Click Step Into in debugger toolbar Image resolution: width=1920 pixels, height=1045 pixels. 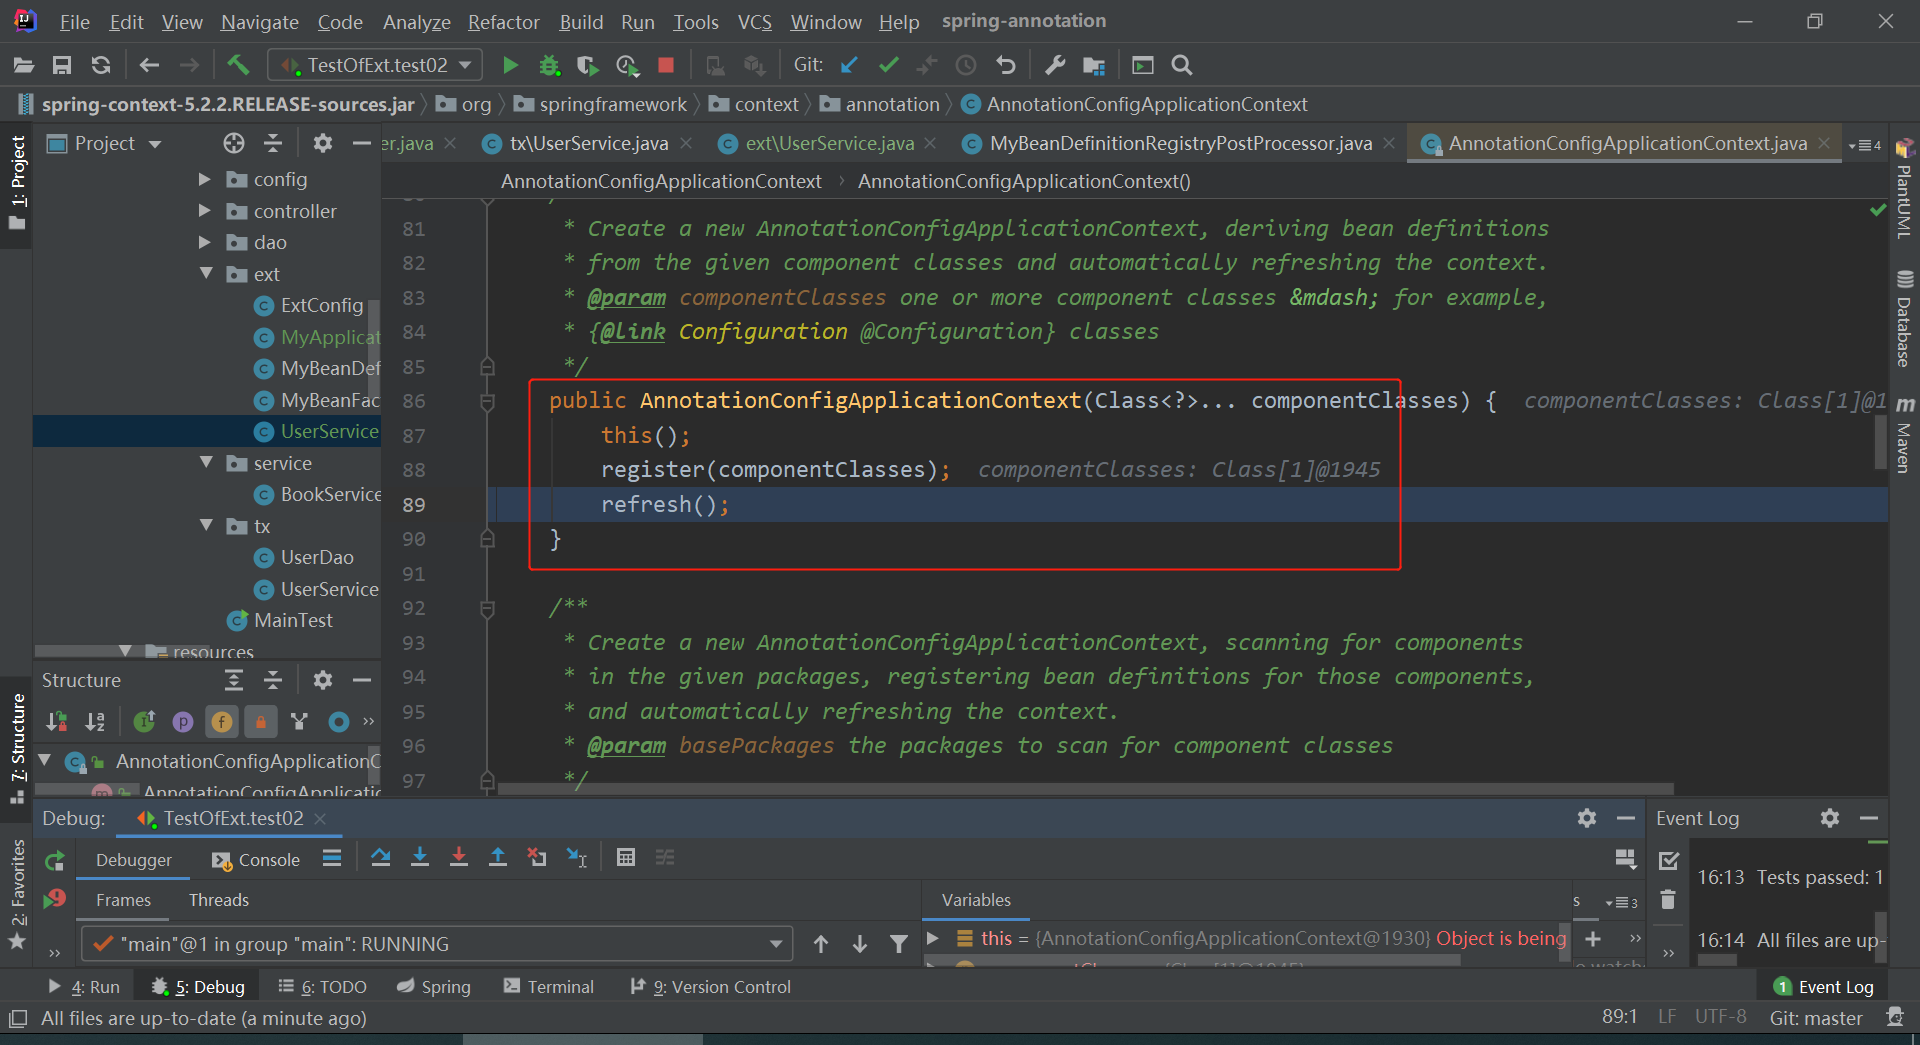[420, 858]
